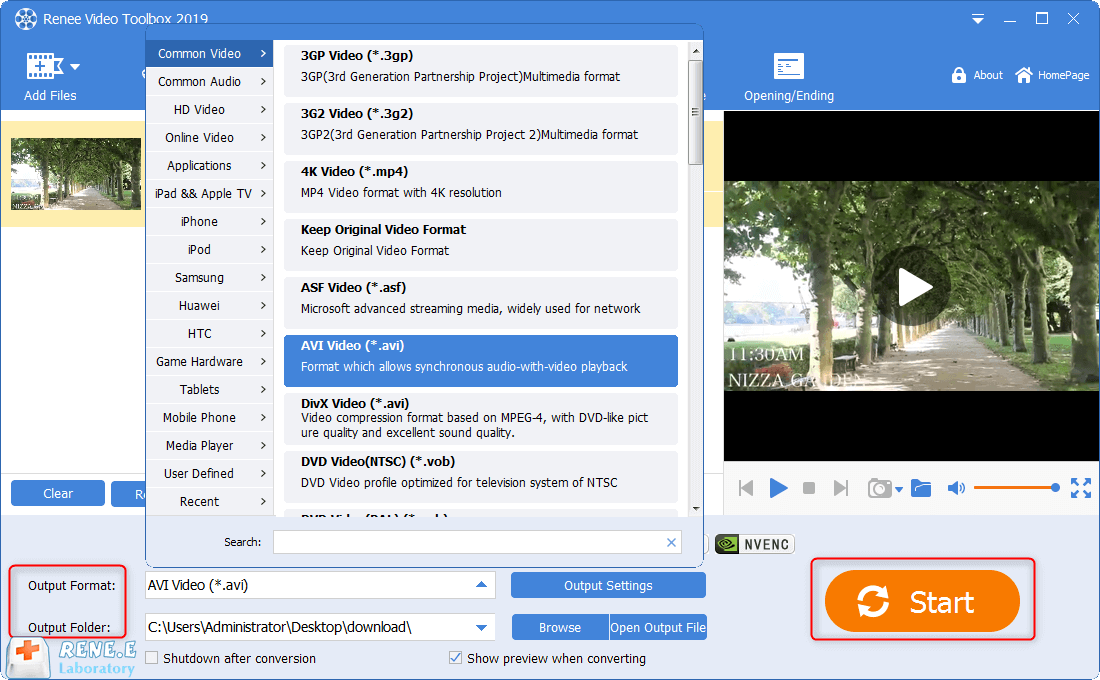Play the video using bottom play control
Viewport: 1100px width, 680px height.
click(778, 488)
